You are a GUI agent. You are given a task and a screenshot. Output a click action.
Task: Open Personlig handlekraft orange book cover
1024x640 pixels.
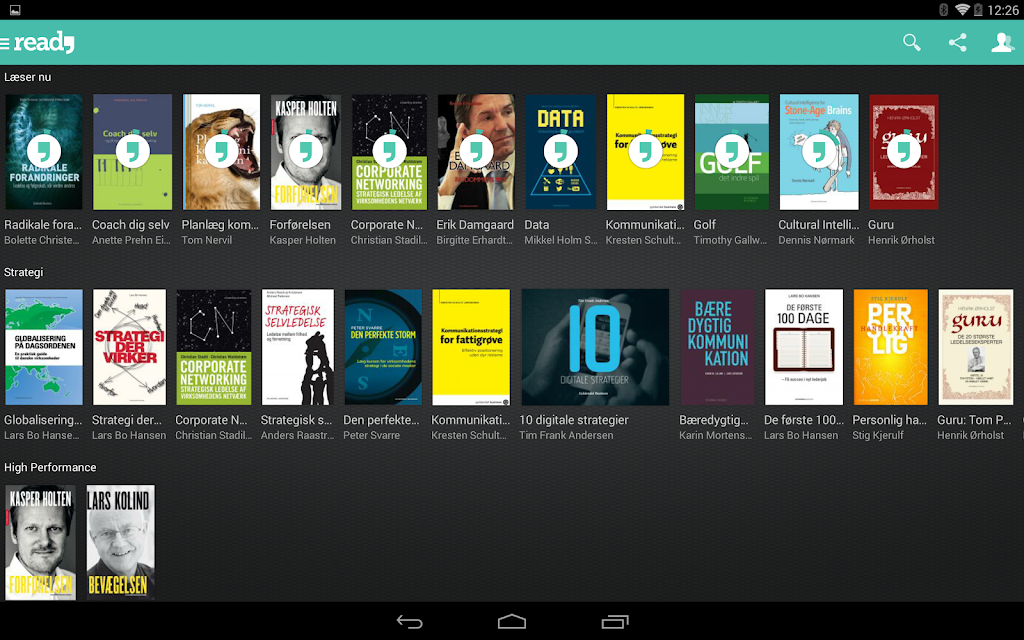(890, 347)
